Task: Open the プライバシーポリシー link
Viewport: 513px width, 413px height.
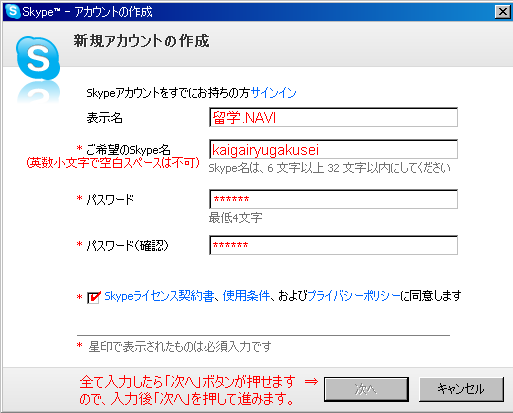Action: [353, 296]
